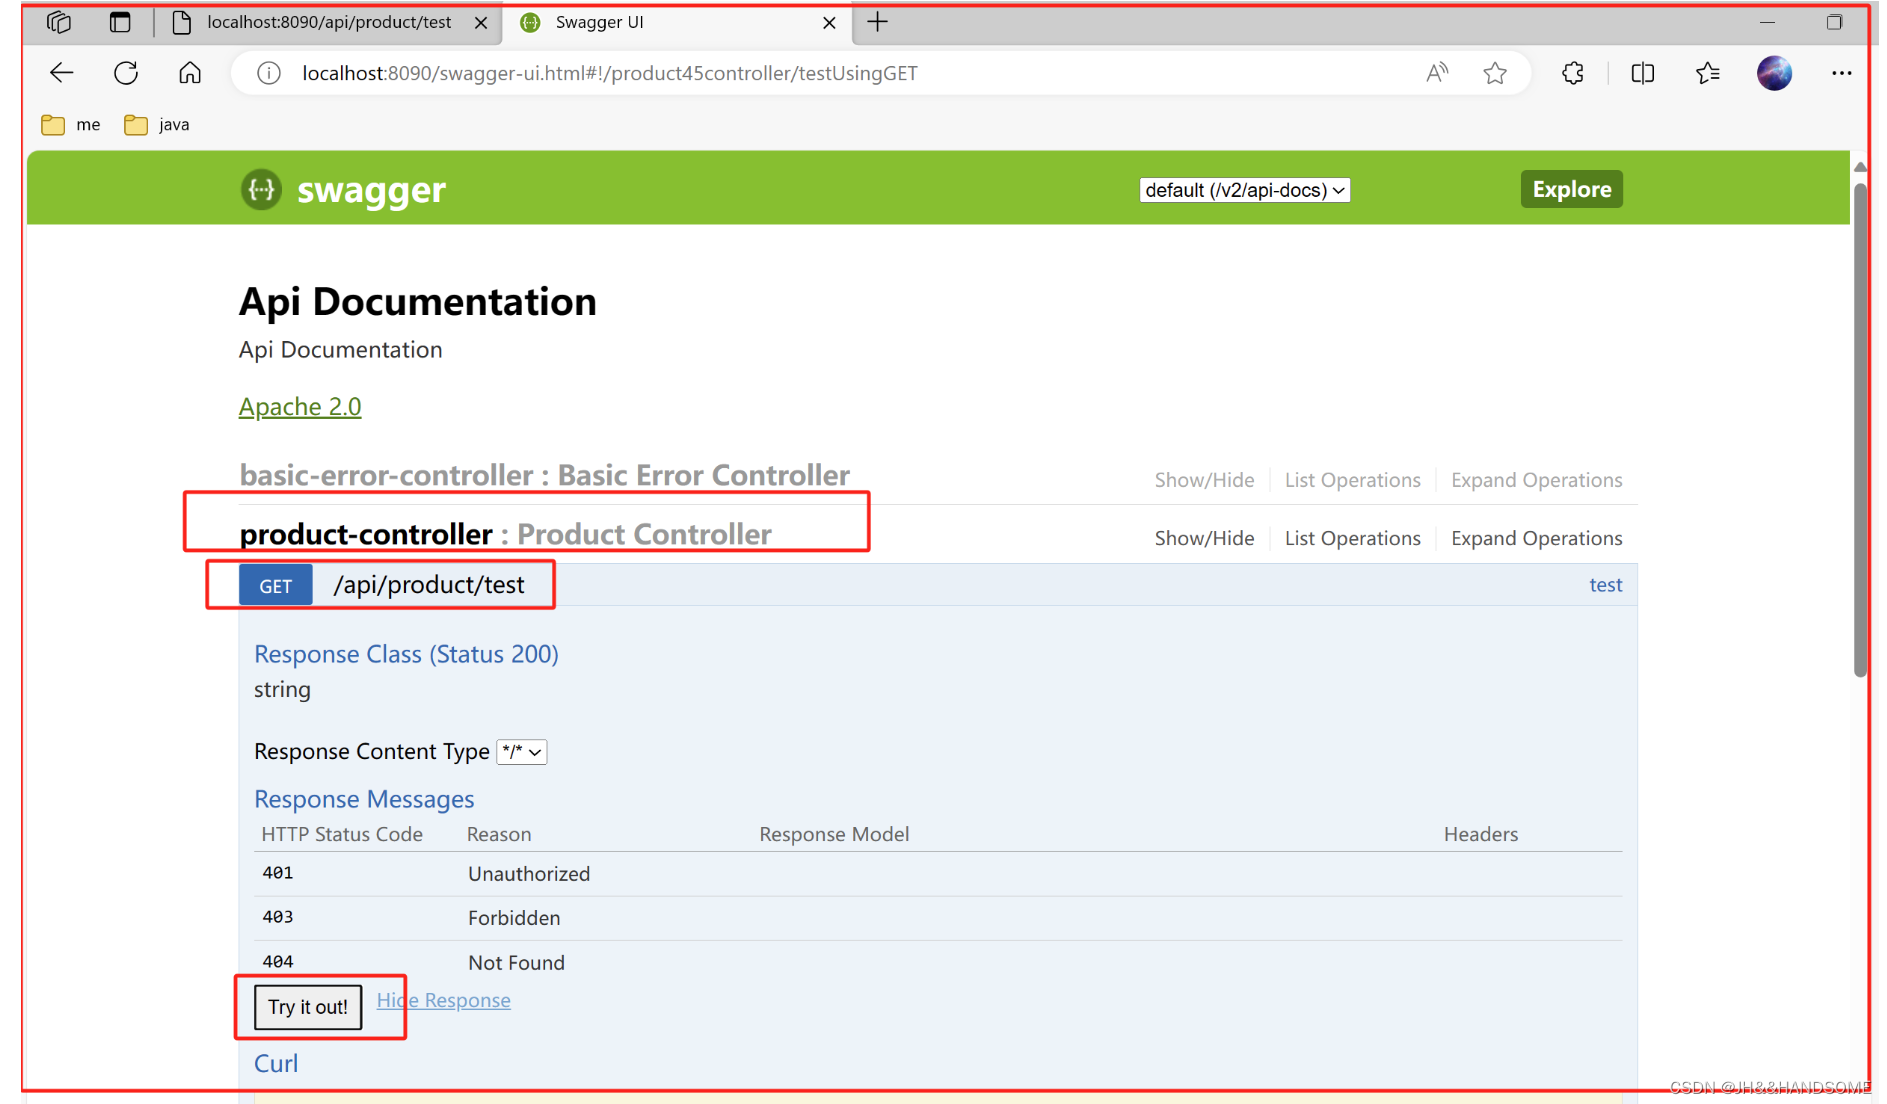Add this page to favorites

(1495, 73)
